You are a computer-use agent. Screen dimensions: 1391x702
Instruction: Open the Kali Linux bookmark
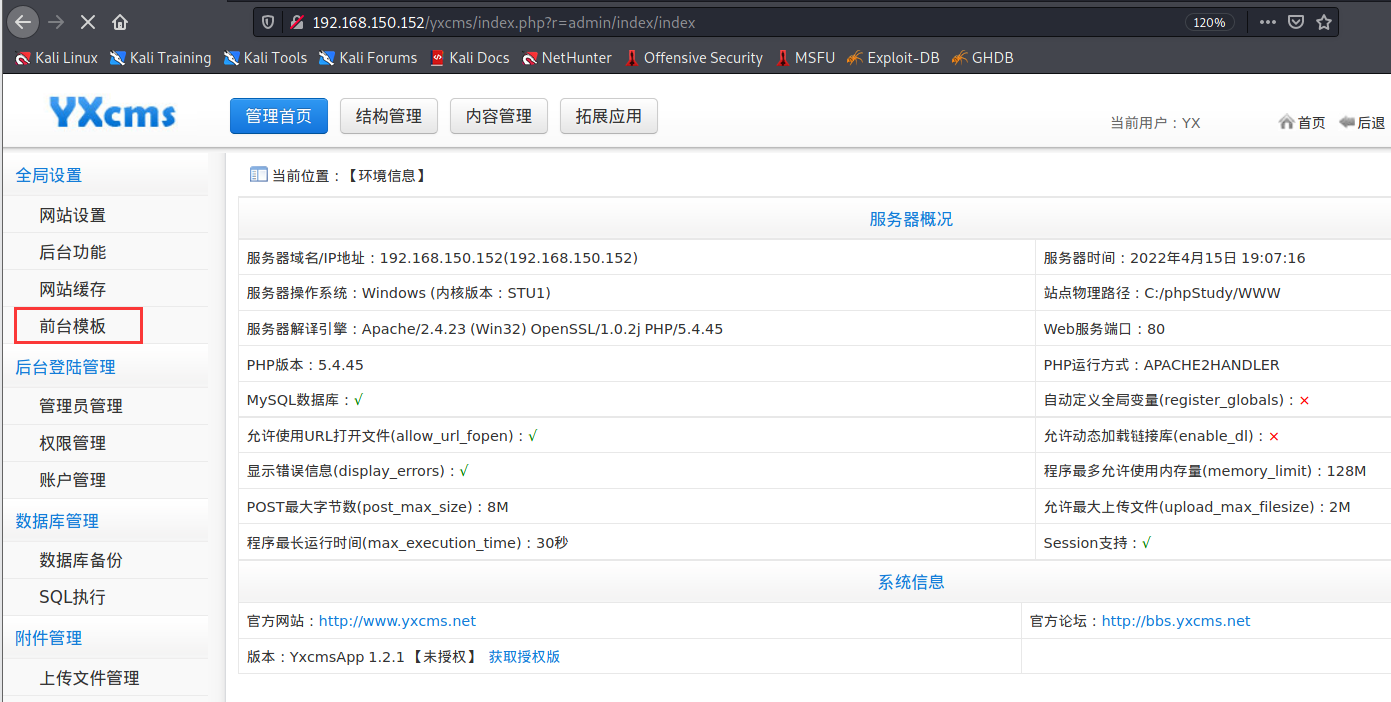pyautogui.click(x=56, y=58)
